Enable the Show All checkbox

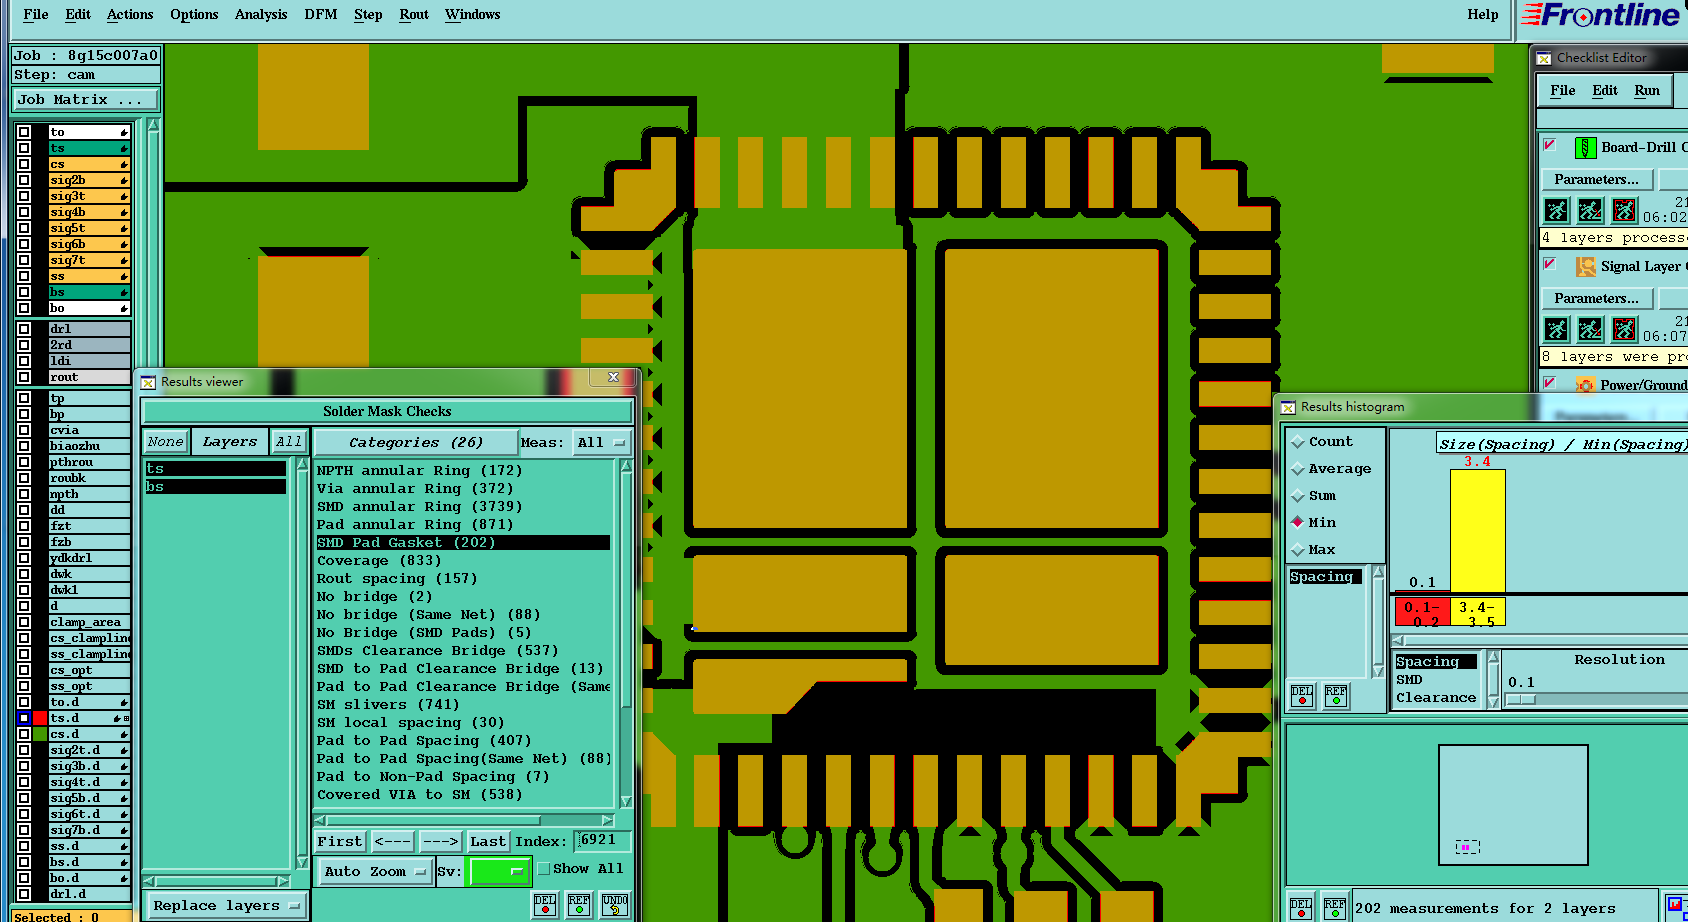coord(544,869)
